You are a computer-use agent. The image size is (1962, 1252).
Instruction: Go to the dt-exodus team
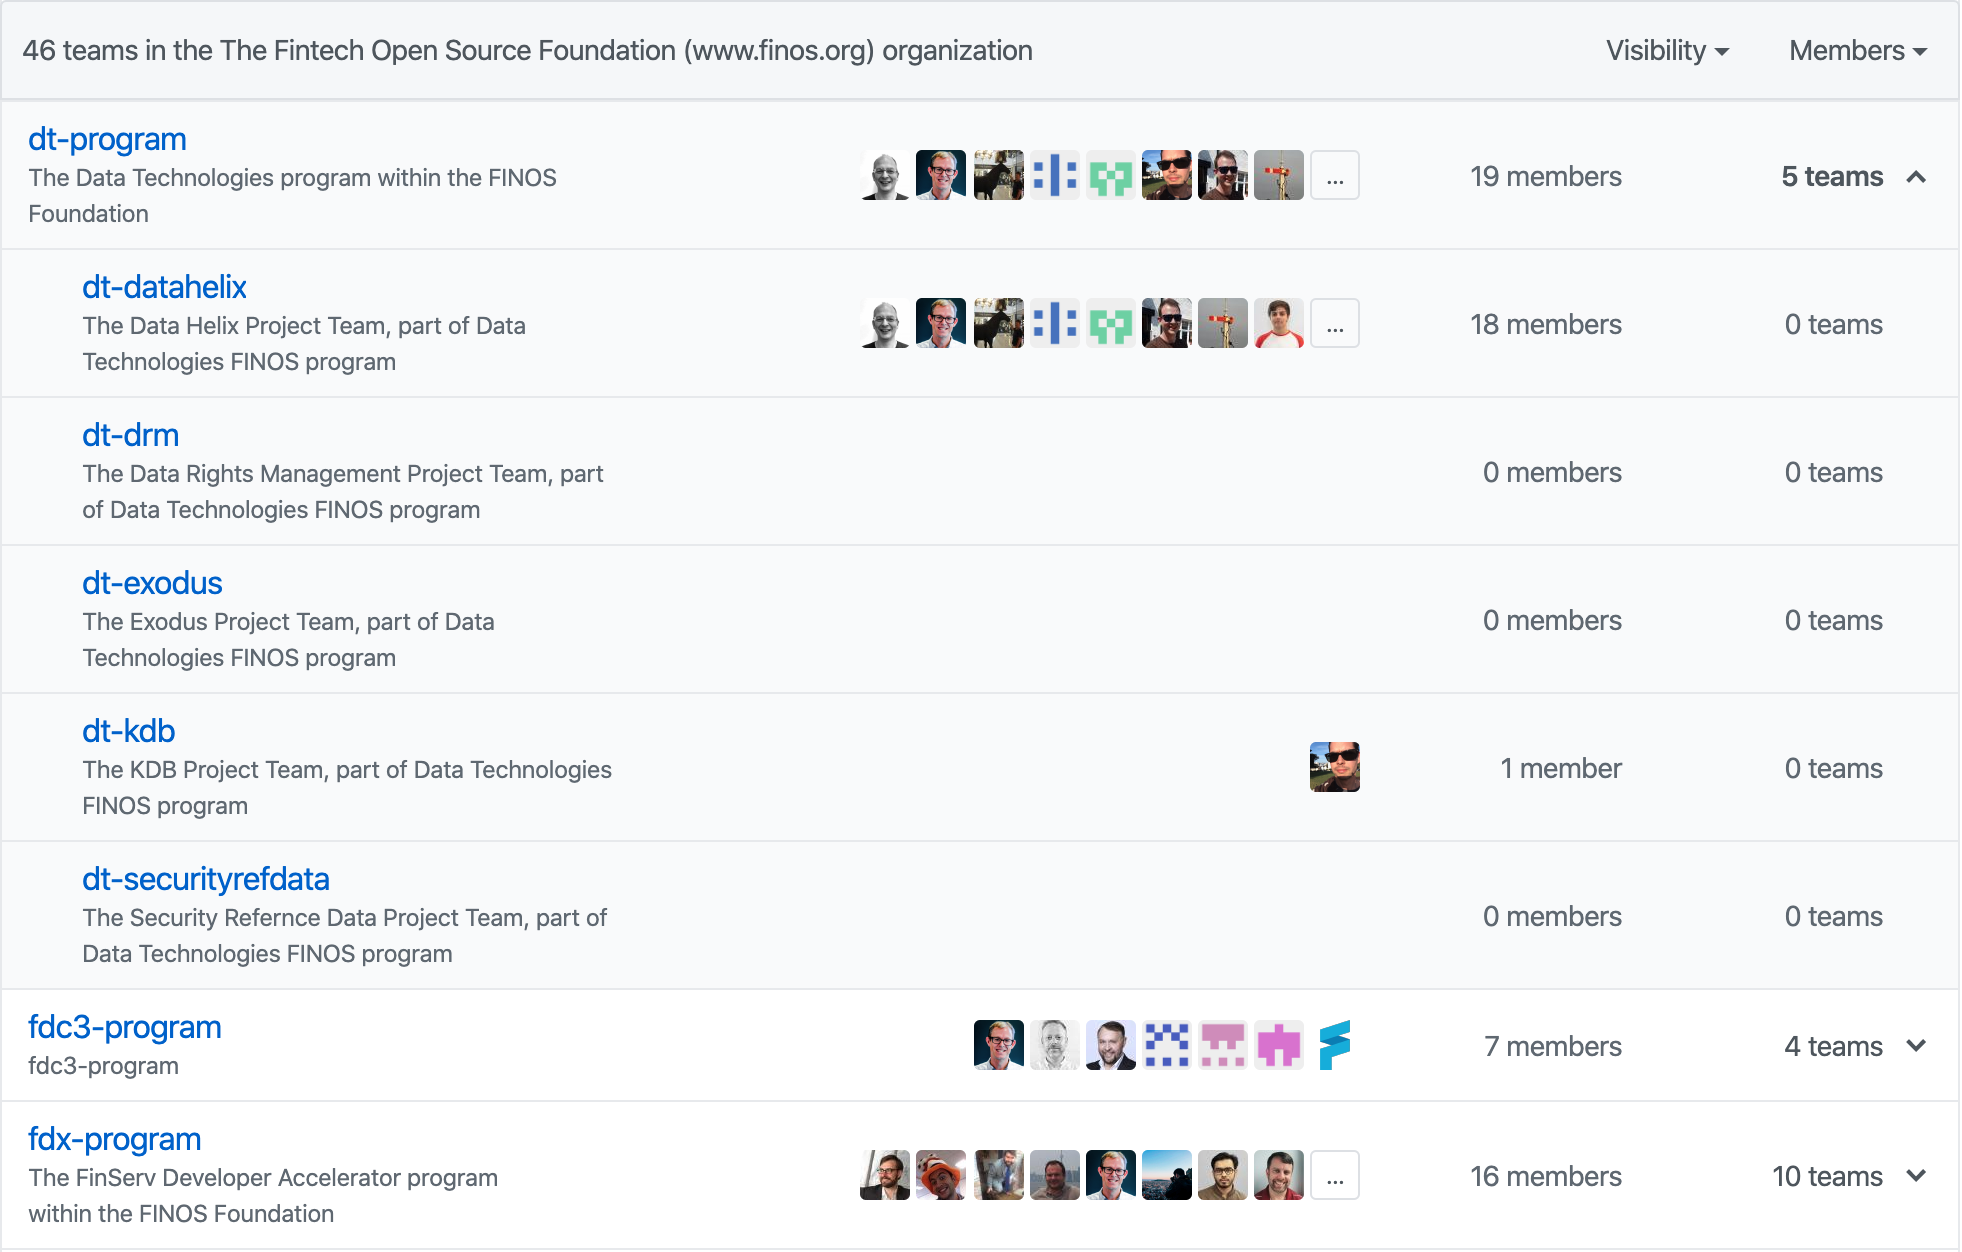[x=152, y=583]
